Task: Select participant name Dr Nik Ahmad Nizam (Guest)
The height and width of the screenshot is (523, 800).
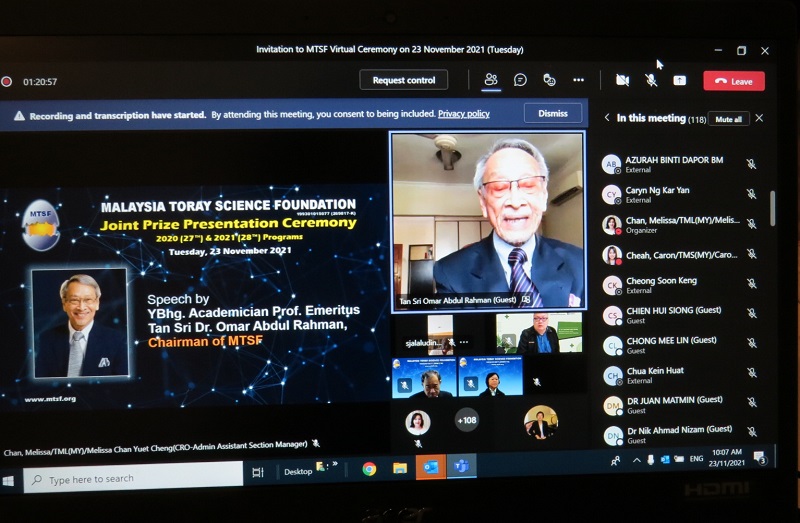Action: coord(680,430)
